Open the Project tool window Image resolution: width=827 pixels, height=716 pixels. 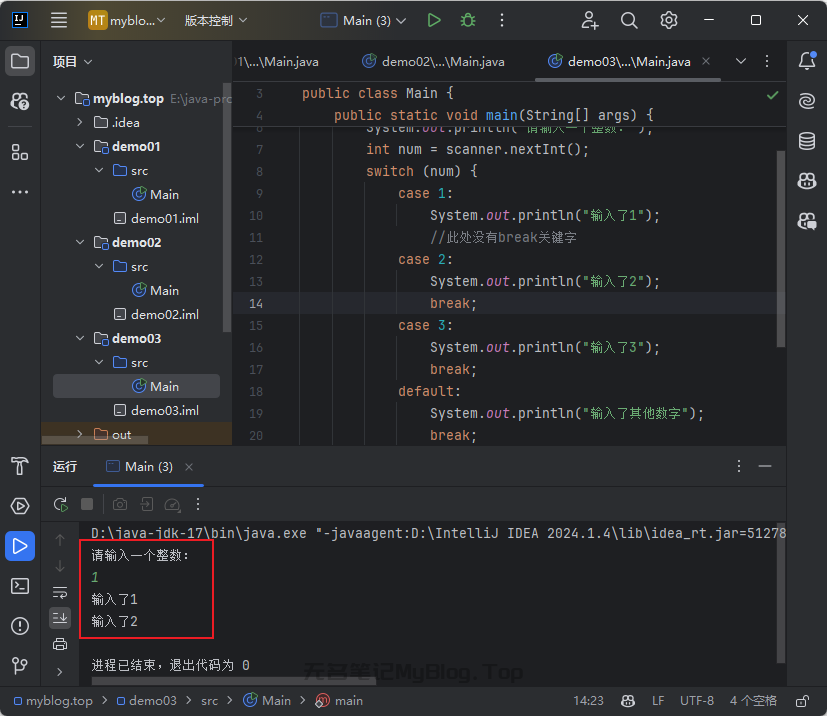[x=20, y=61]
